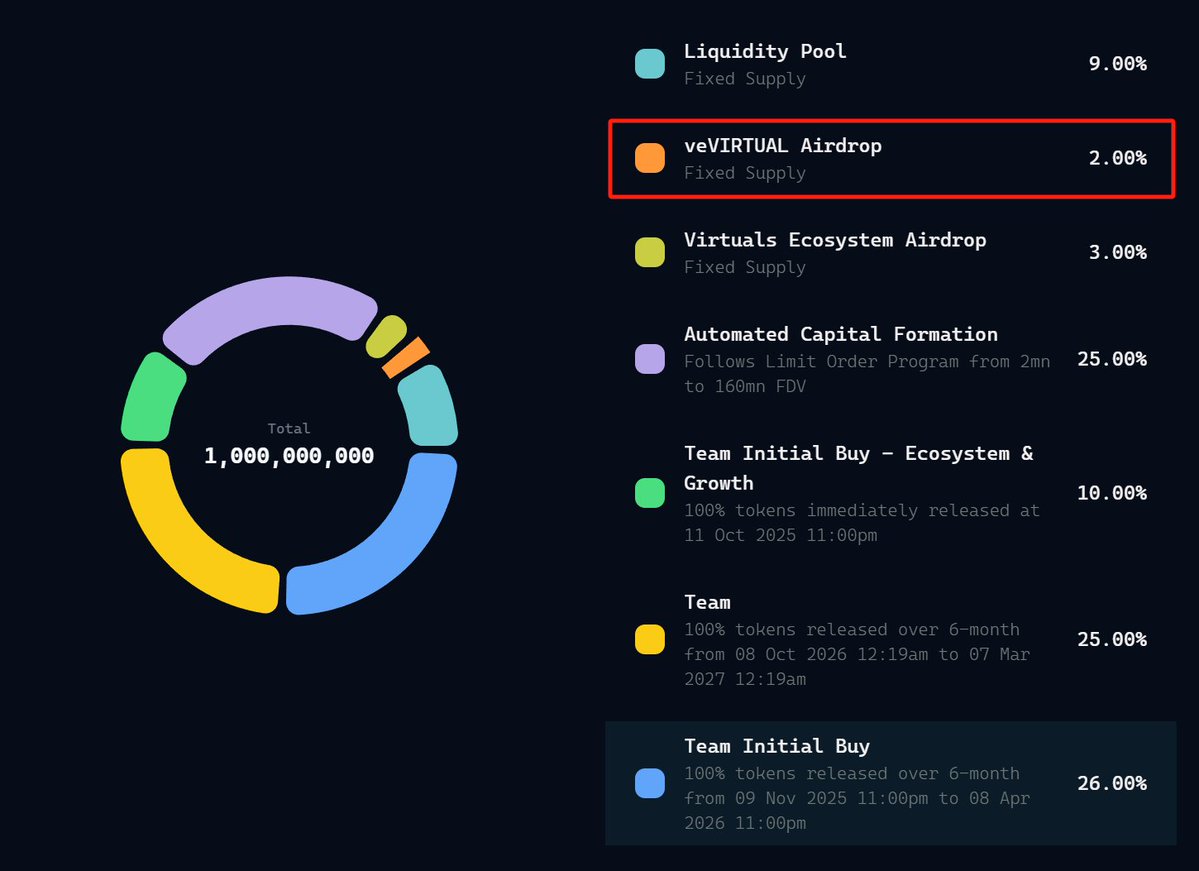The height and width of the screenshot is (871, 1199).
Task: Click the yellow Team legend swatch
Action: [650, 640]
